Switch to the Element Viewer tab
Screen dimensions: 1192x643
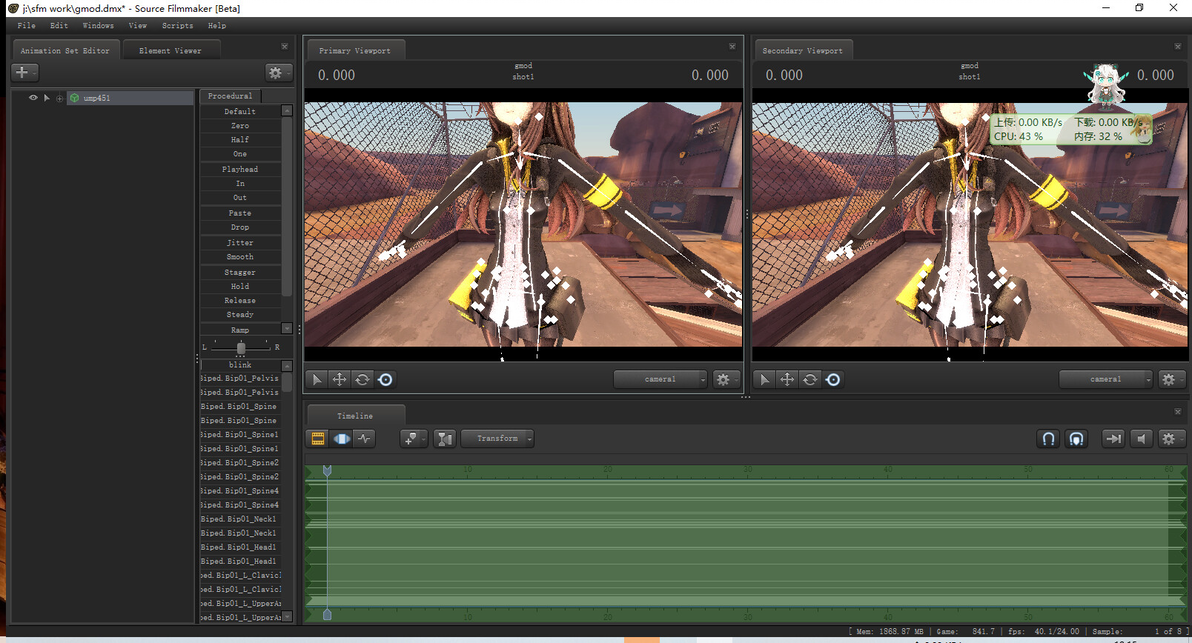[x=170, y=50]
